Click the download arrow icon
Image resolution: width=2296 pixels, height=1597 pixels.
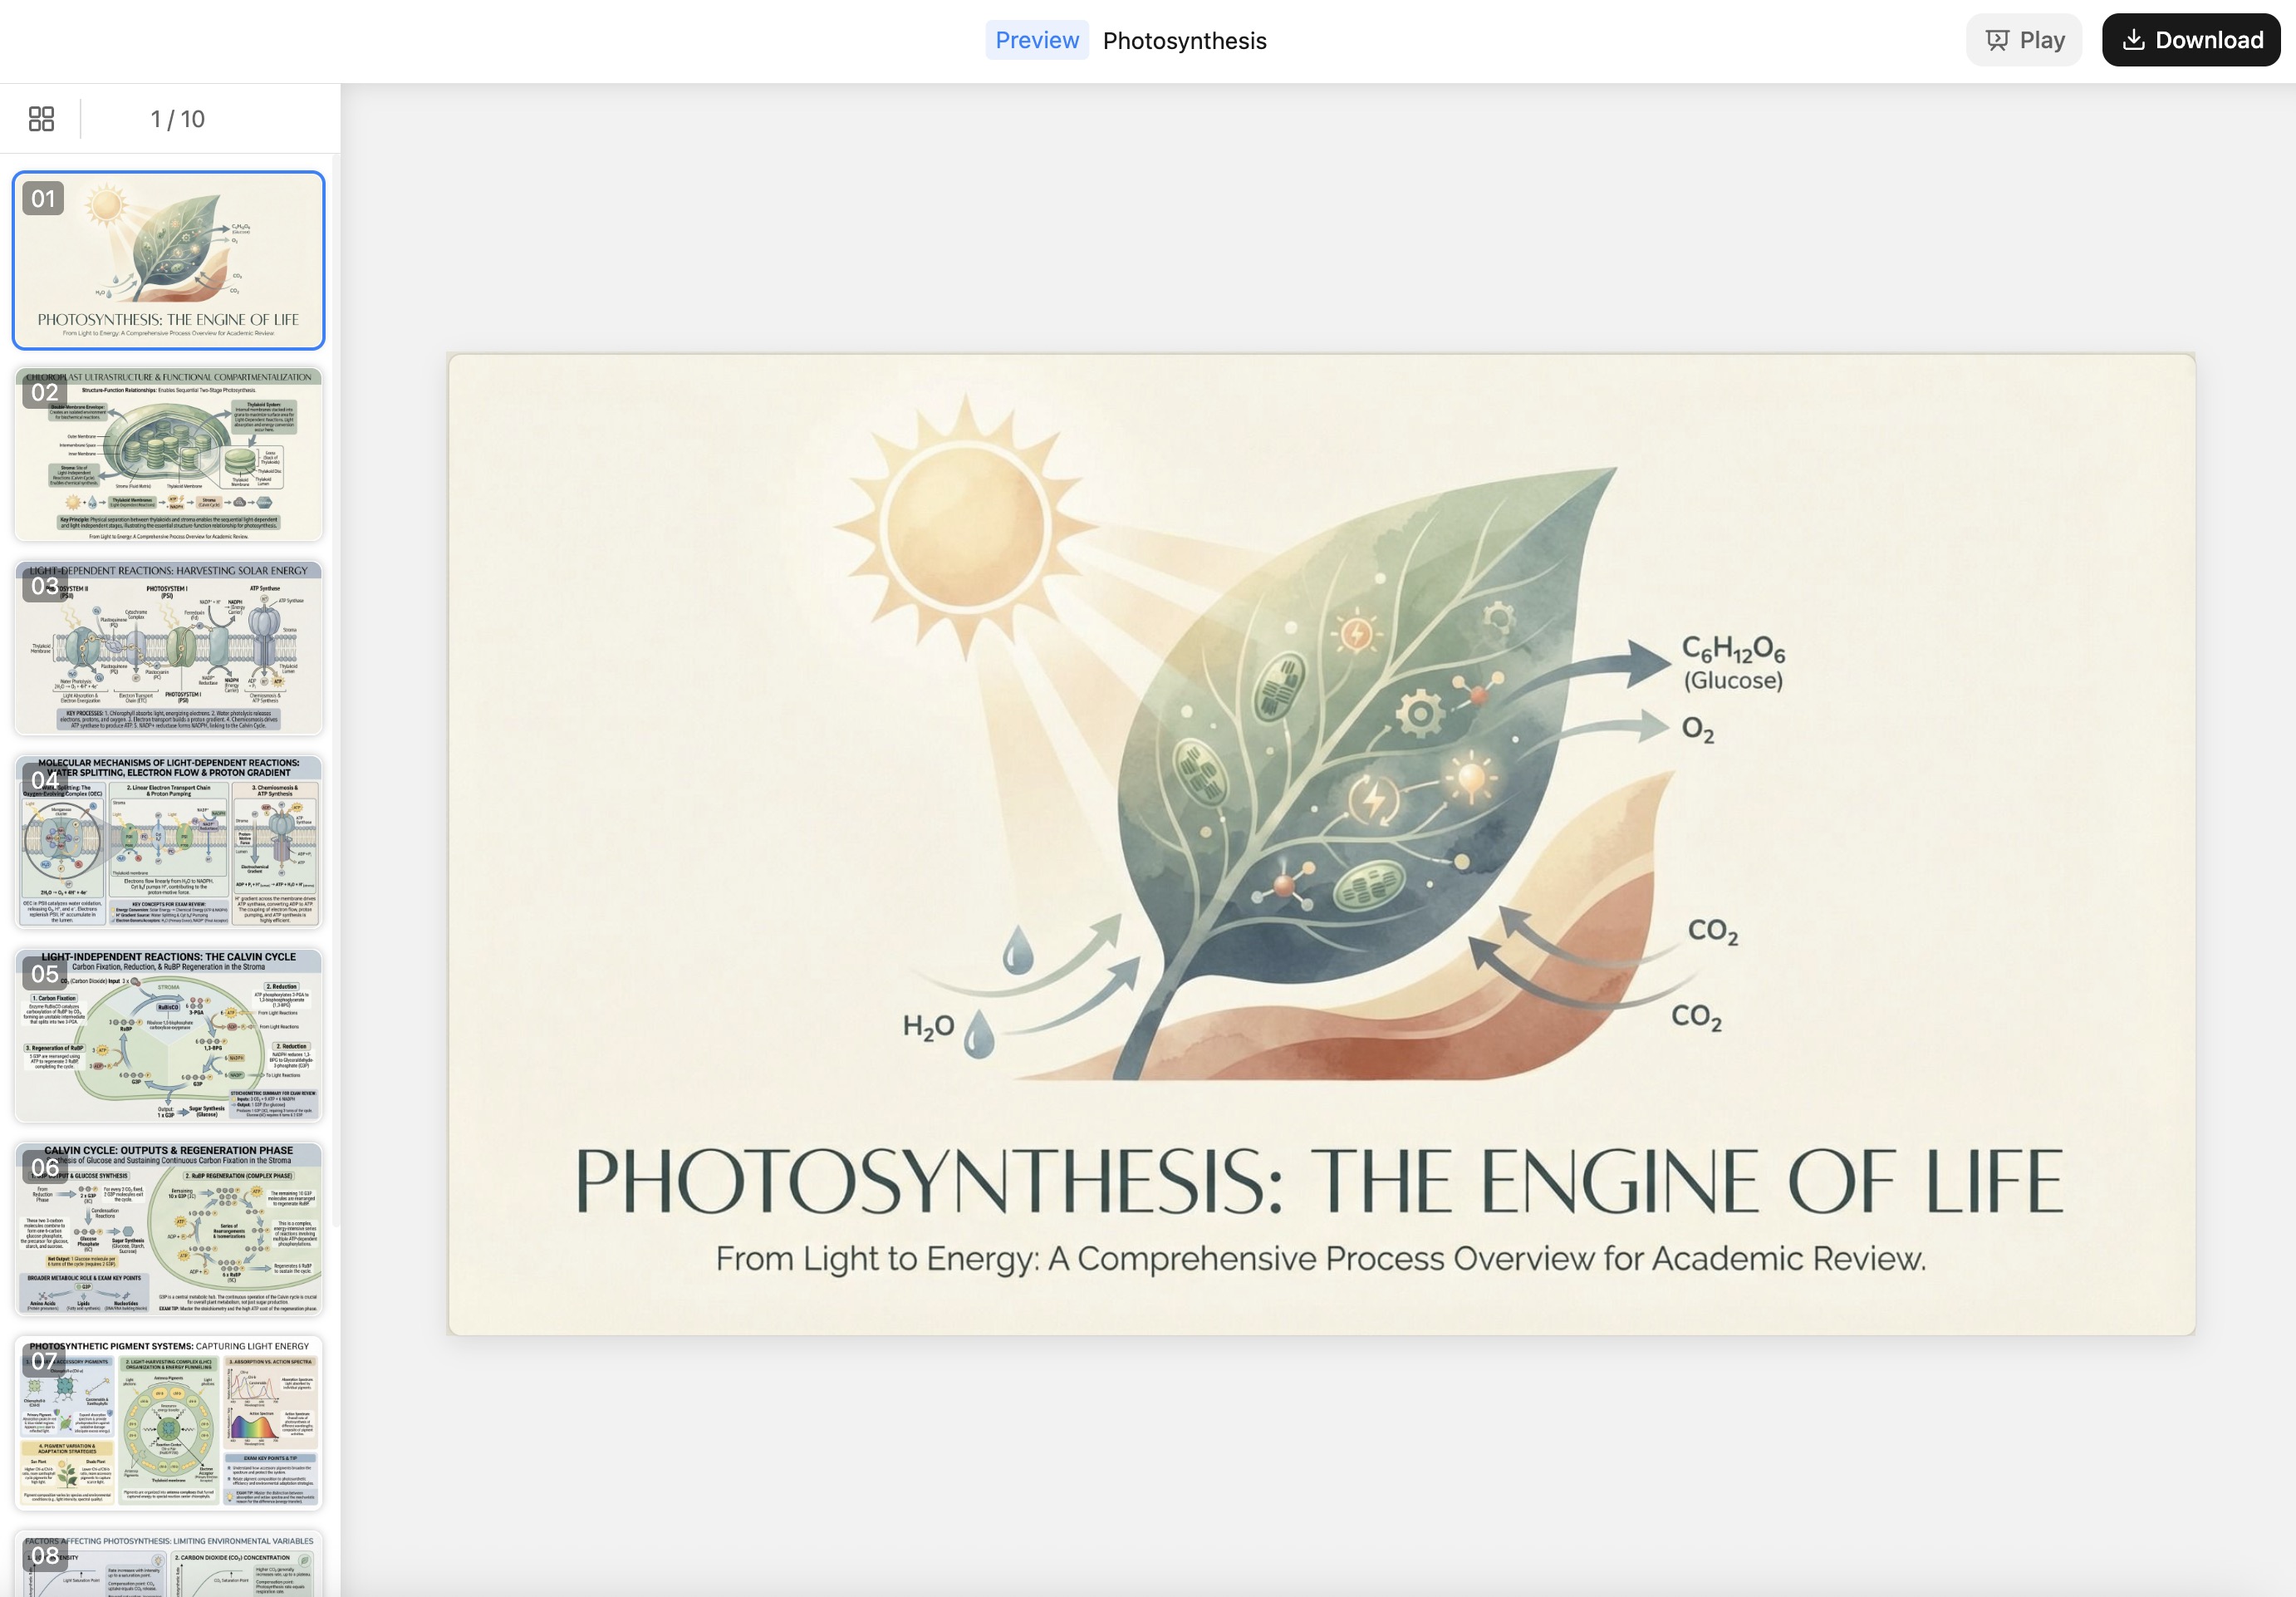click(2133, 40)
